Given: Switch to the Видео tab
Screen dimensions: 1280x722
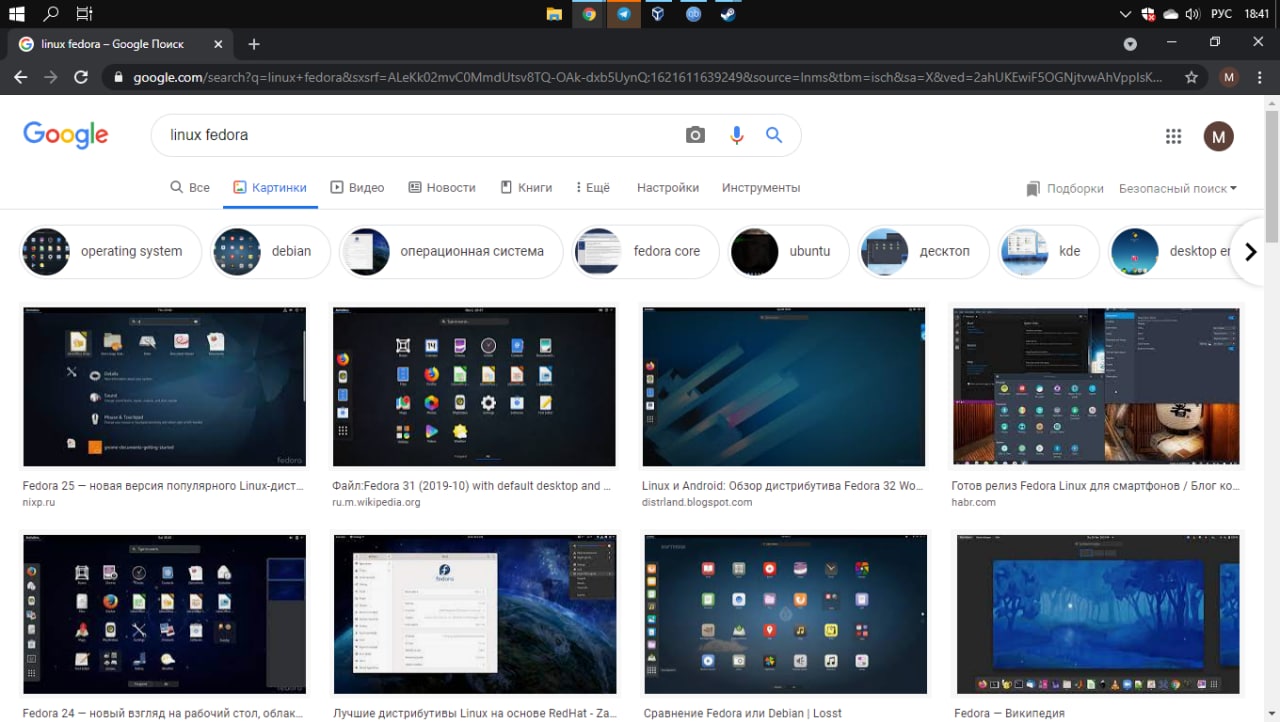Looking at the screenshot, I should pyautogui.click(x=357, y=188).
